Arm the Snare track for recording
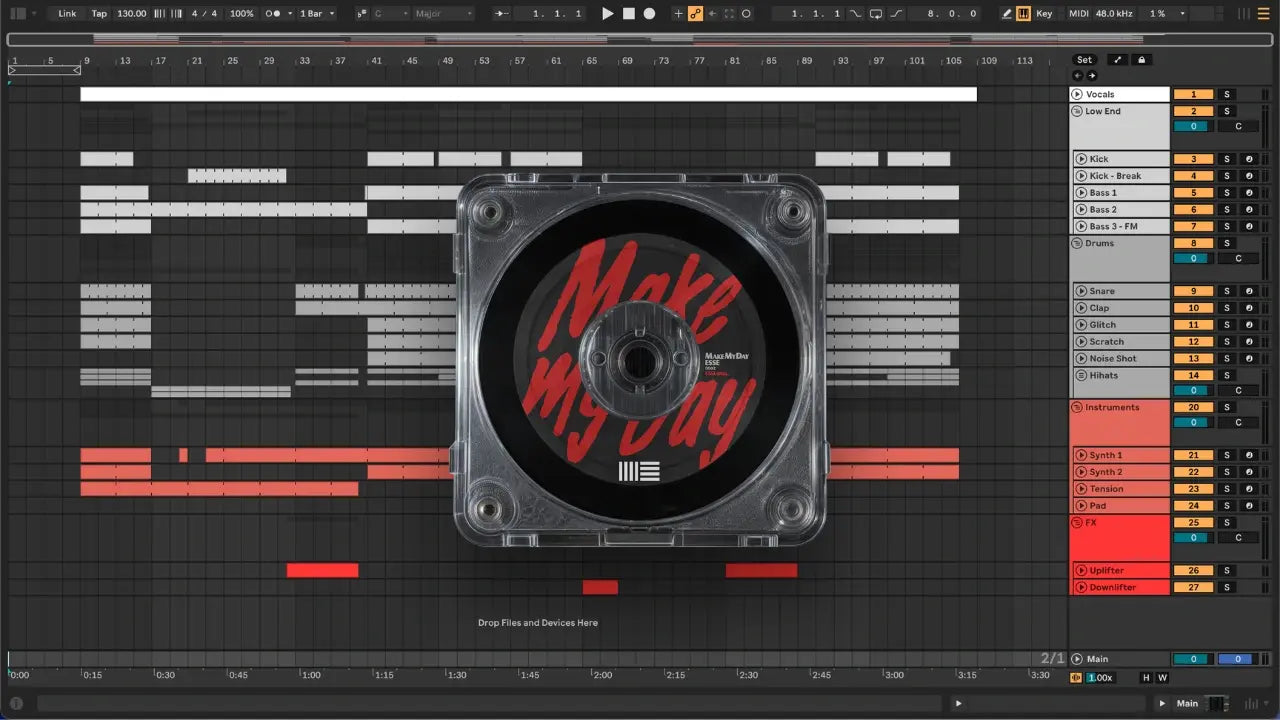The width and height of the screenshot is (1280, 720). [x=1248, y=291]
